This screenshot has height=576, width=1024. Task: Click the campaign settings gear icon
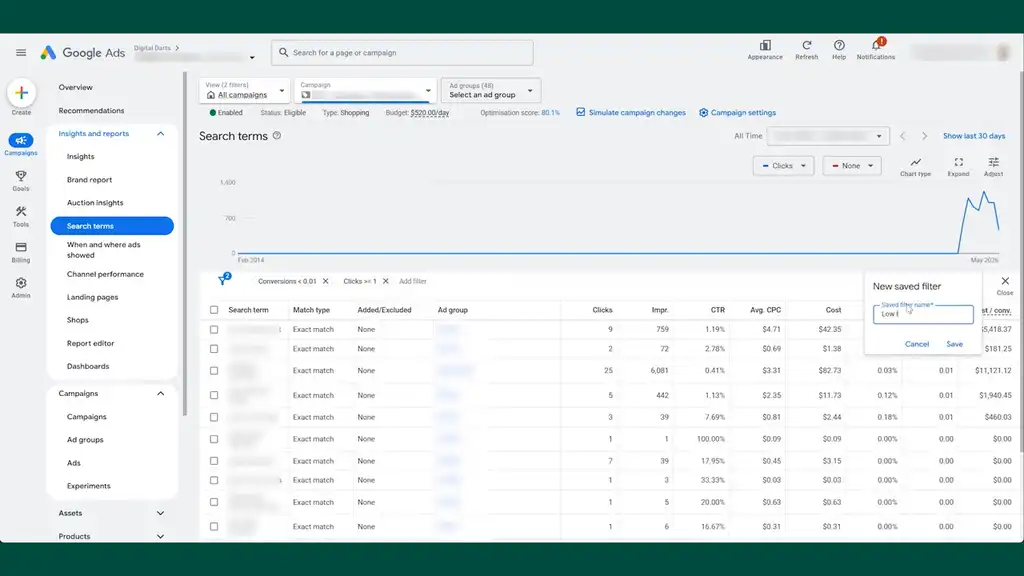pyautogui.click(x=703, y=113)
